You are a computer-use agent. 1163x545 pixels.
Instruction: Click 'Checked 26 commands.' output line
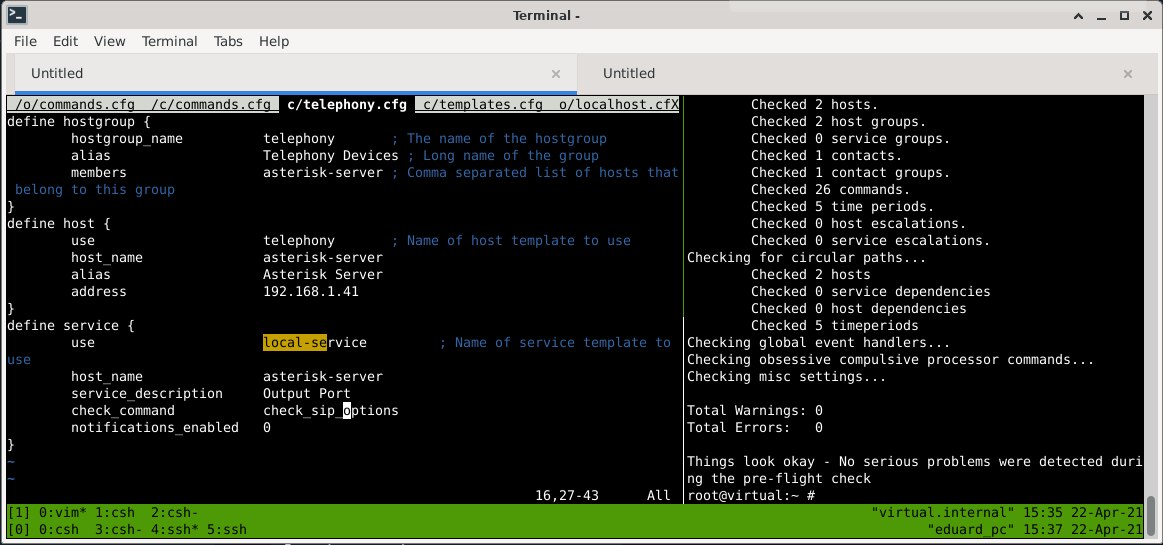(x=831, y=190)
